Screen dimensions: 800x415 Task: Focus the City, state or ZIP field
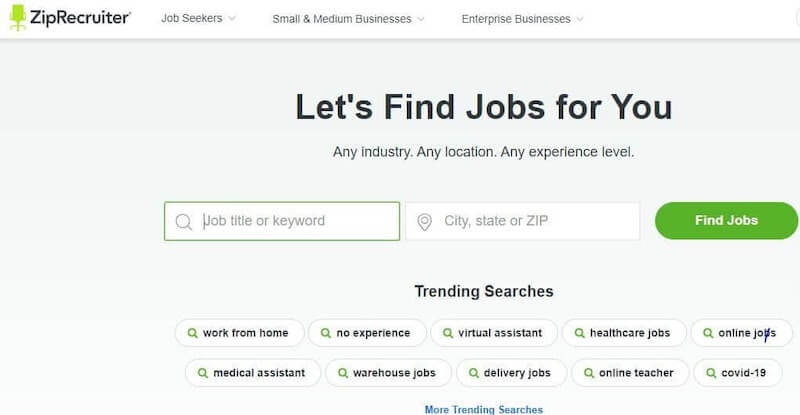[522, 221]
